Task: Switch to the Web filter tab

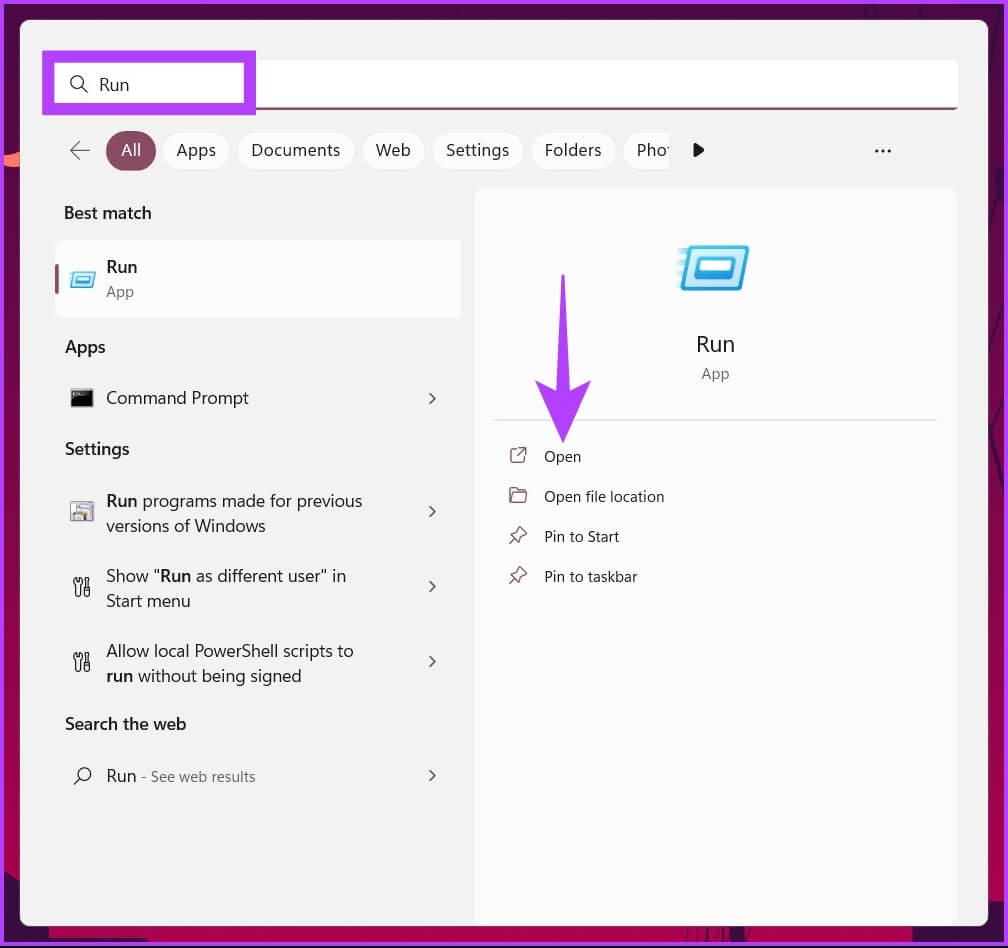Action: click(x=393, y=150)
